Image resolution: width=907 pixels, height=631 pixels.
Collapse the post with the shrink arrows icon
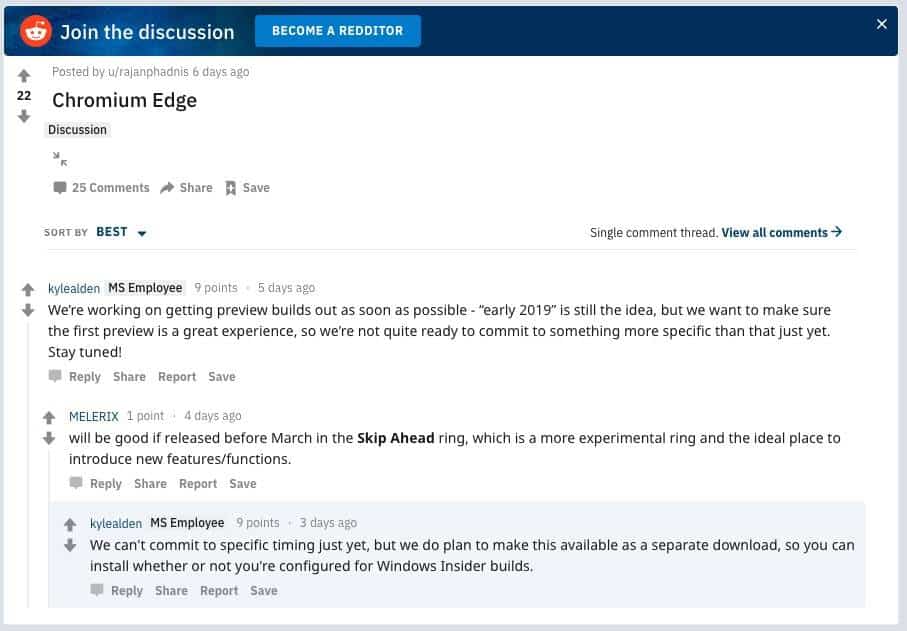(x=60, y=158)
